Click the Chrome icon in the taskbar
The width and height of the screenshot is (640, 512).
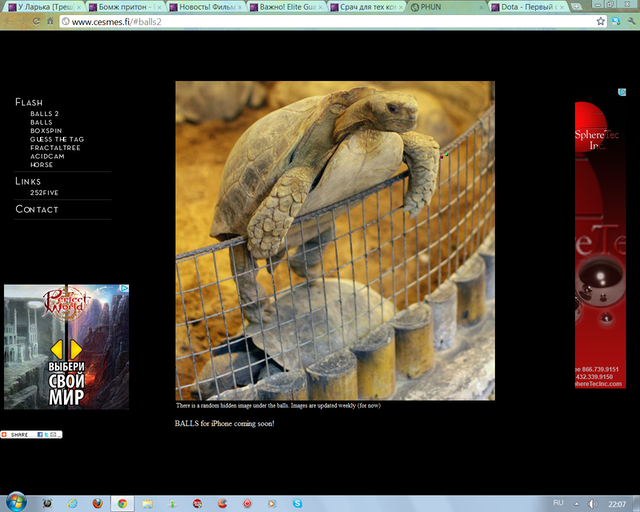pyautogui.click(x=122, y=503)
